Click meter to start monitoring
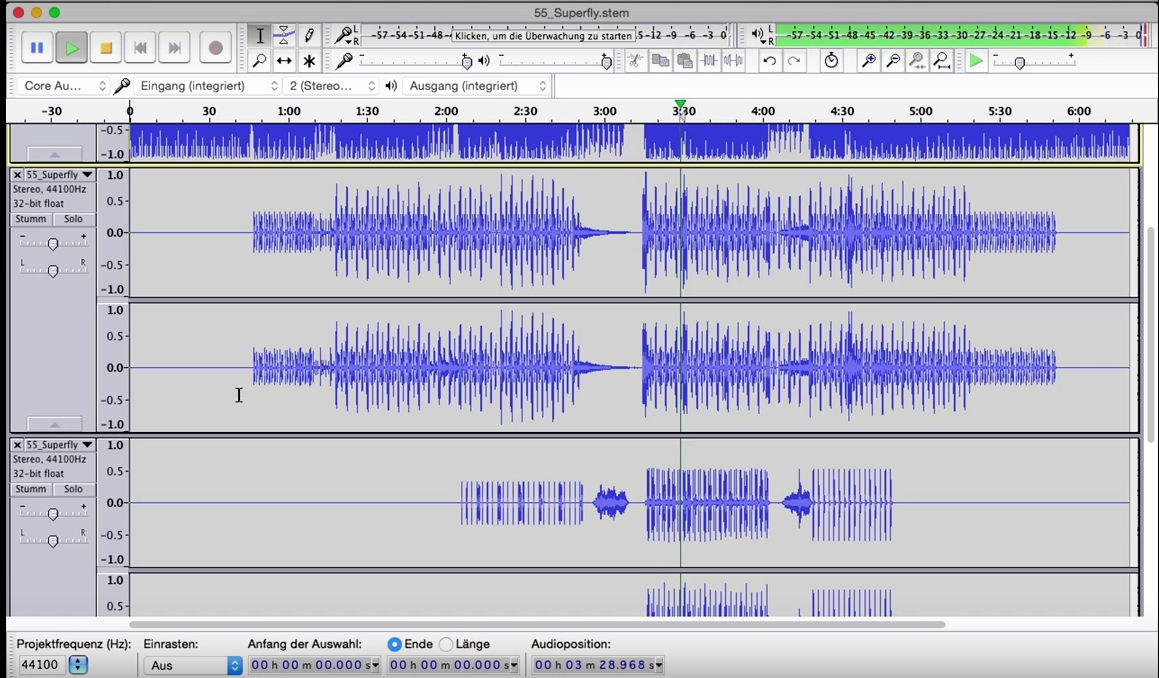Image resolution: width=1159 pixels, height=678 pixels. [545, 36]
